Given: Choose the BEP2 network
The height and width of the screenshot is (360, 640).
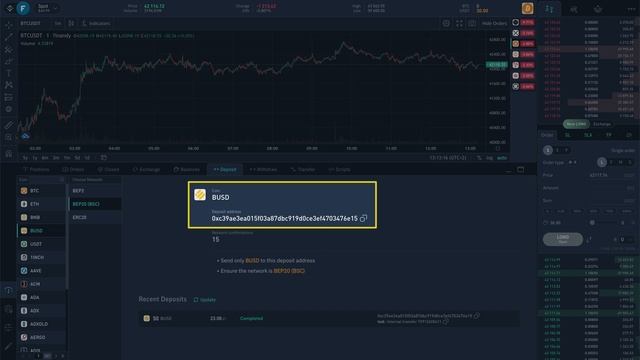Looking at the screenshot, I should [x=95, y=191].
